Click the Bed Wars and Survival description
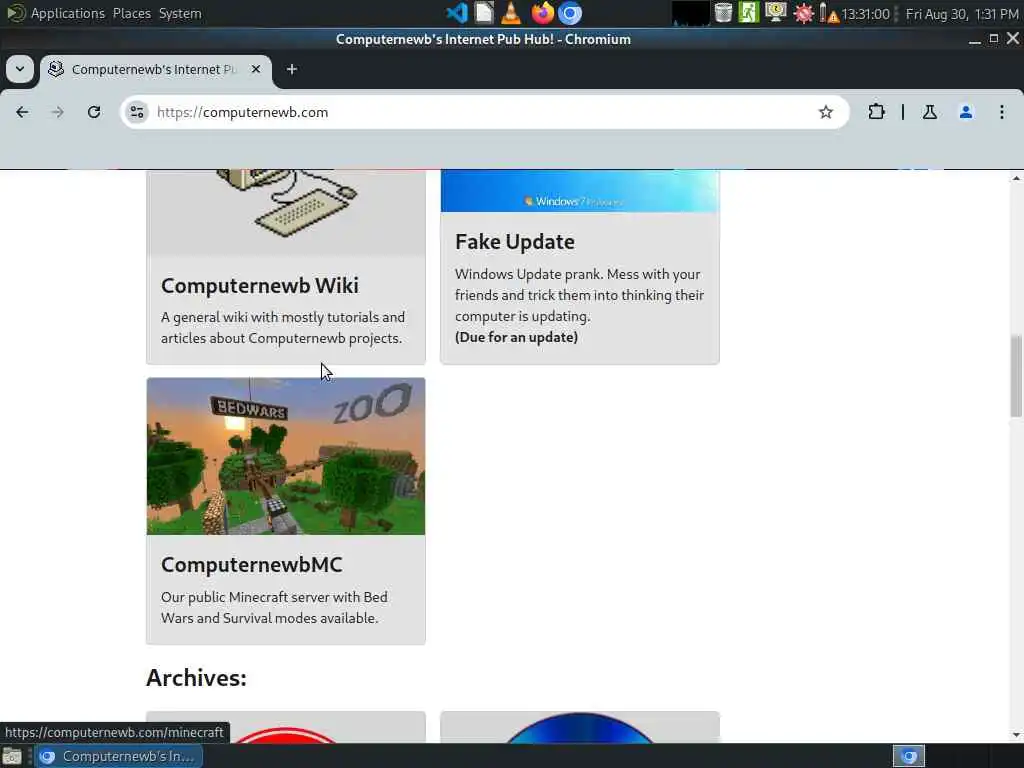The image size is (1024, 768). [274, 607]
